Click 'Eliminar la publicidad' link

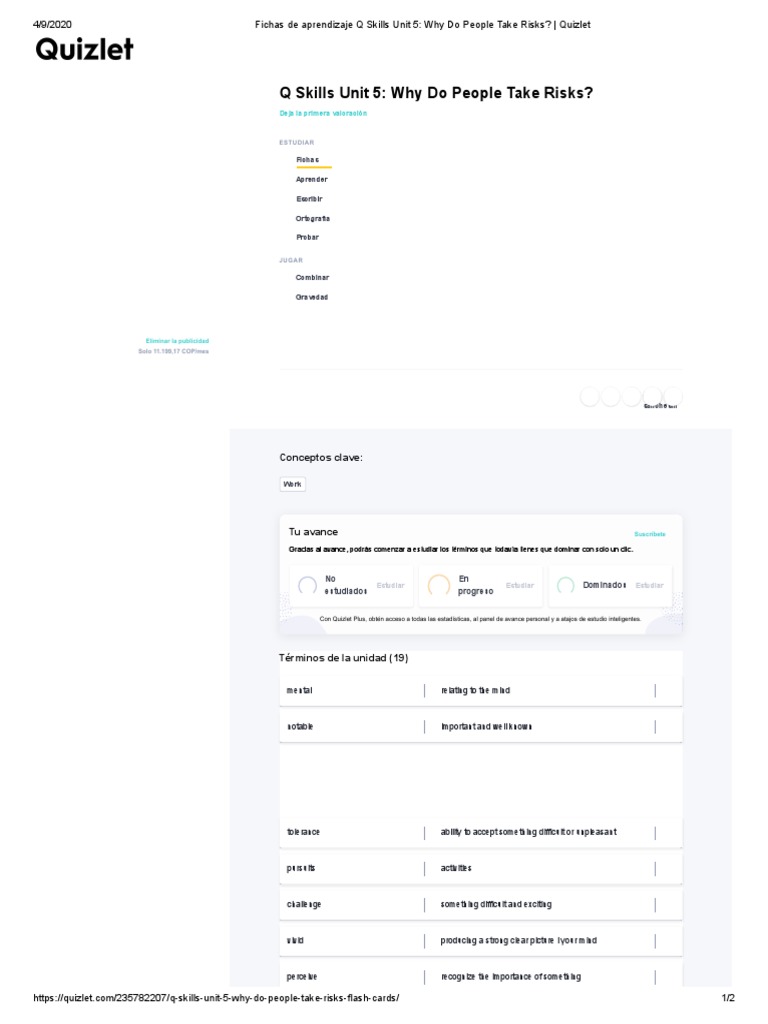(177, 341)
